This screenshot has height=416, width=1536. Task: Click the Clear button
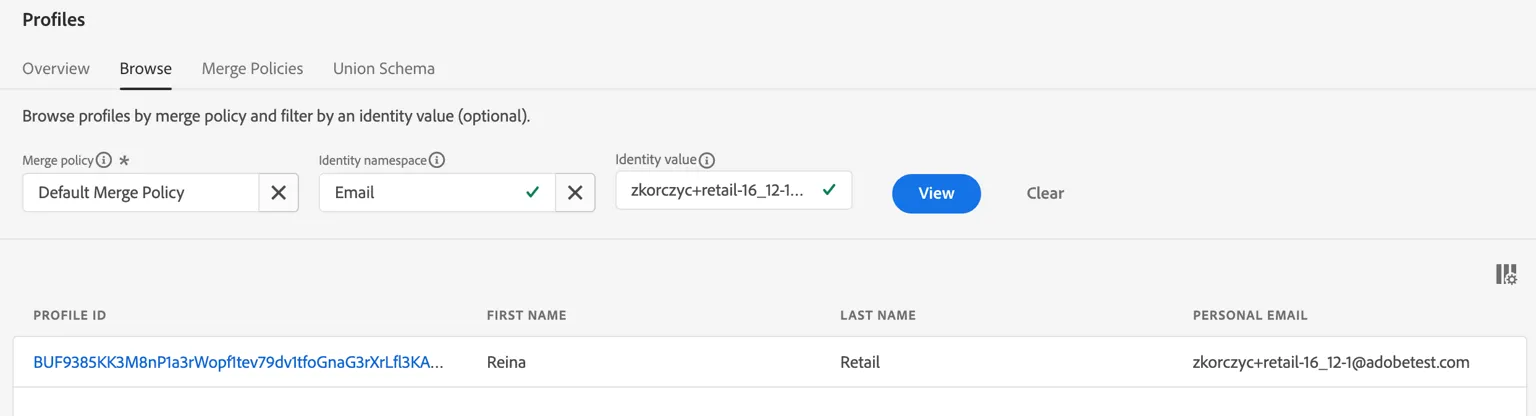1045,193
